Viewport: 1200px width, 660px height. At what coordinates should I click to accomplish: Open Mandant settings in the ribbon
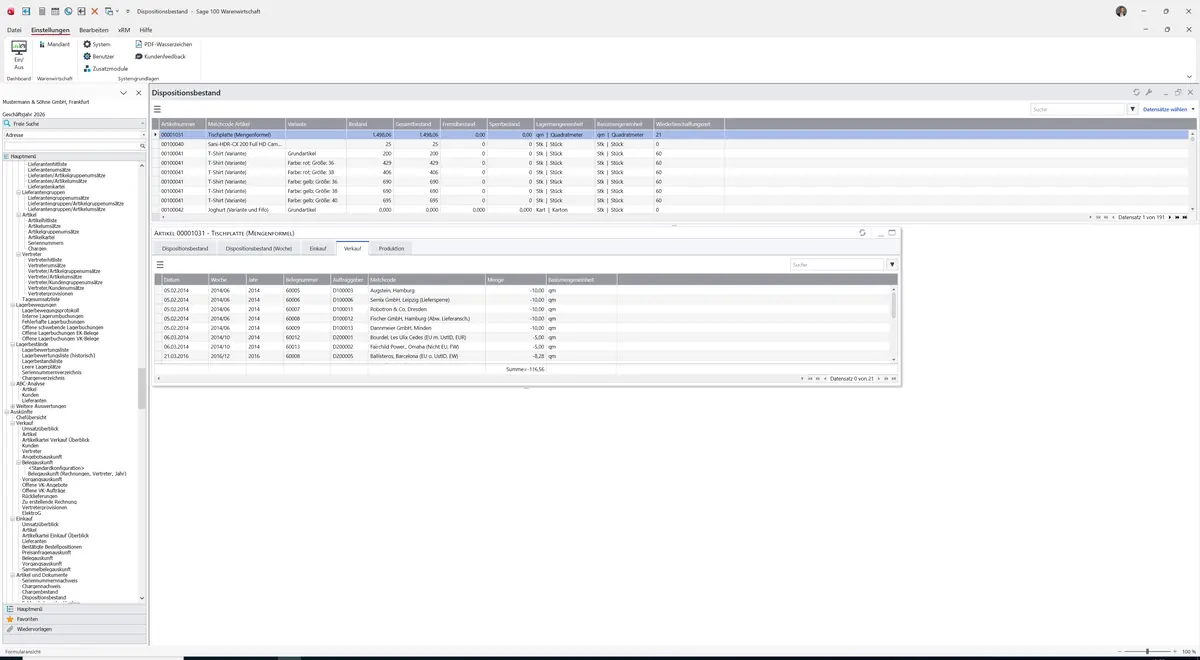pos(54,44)
